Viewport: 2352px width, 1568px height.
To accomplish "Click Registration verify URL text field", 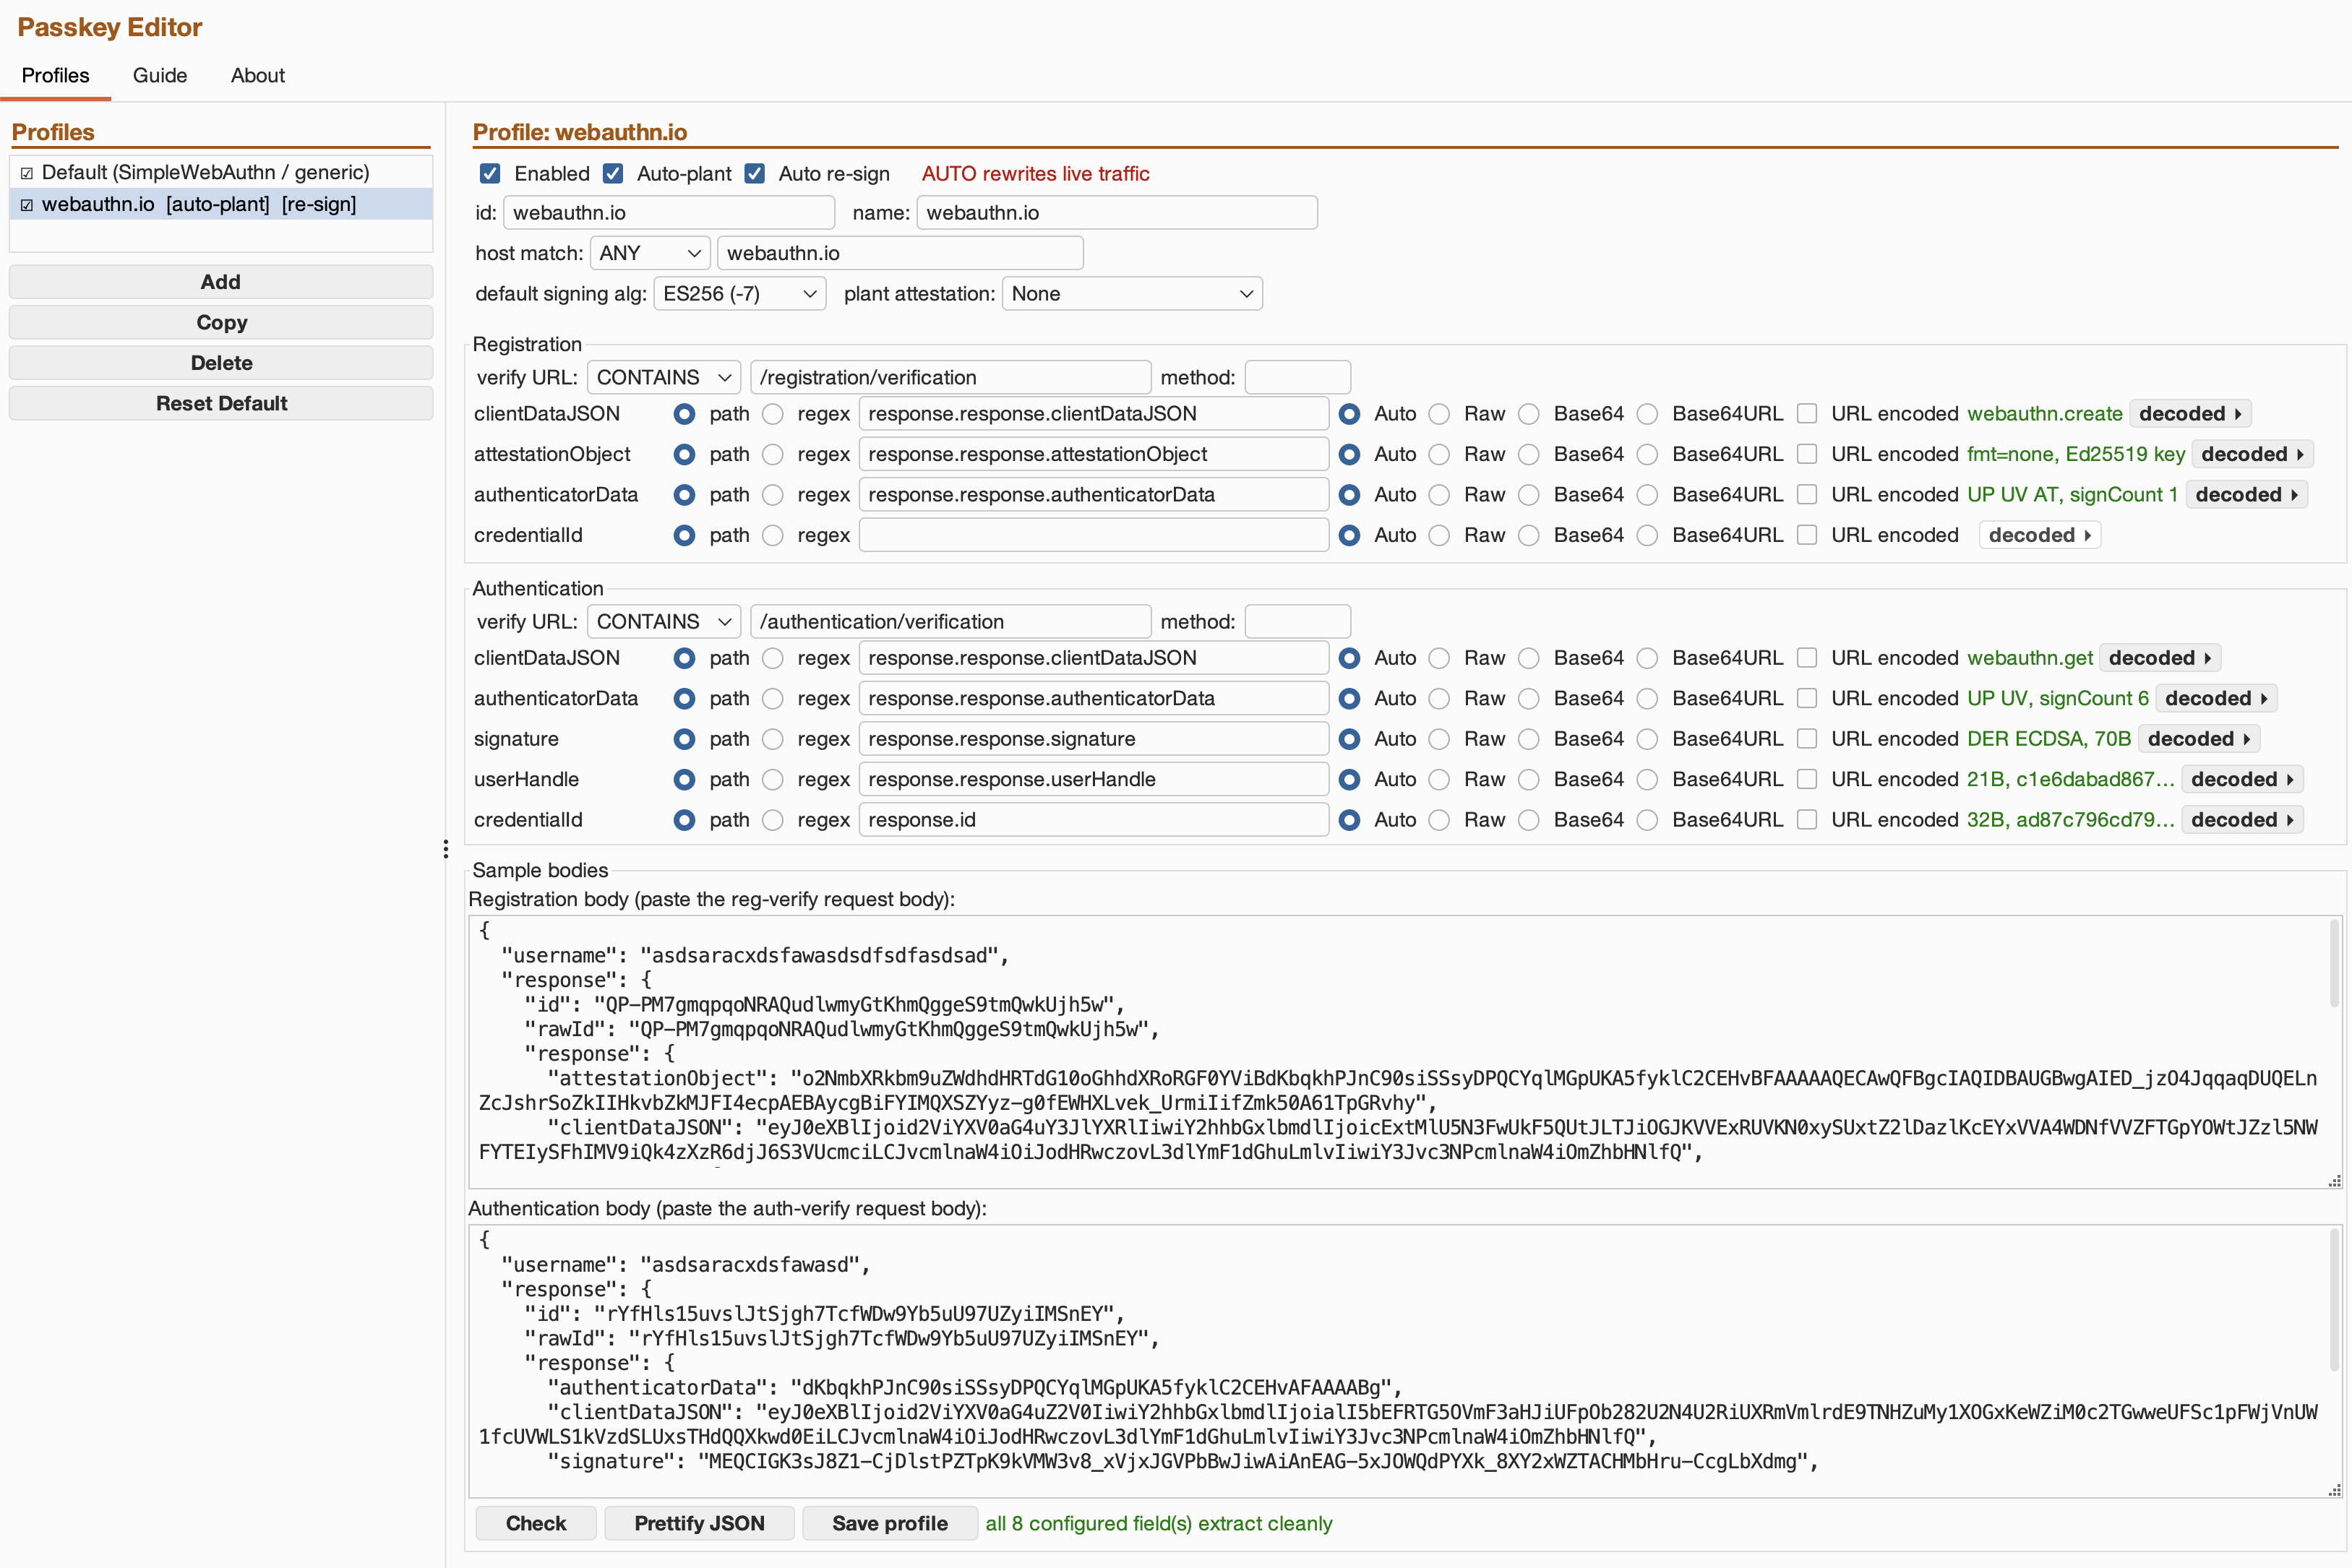I will pos(950,378).
